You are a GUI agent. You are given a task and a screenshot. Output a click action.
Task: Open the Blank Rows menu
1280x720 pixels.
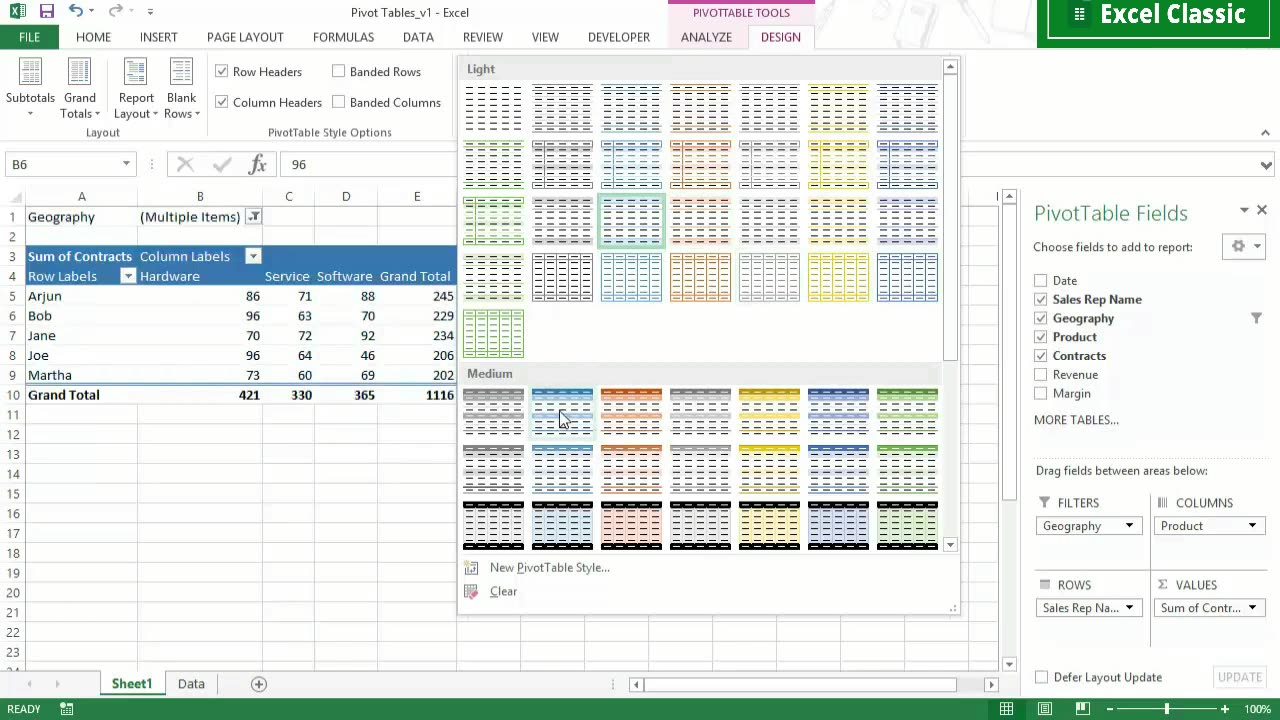click(x=181, y=88)
